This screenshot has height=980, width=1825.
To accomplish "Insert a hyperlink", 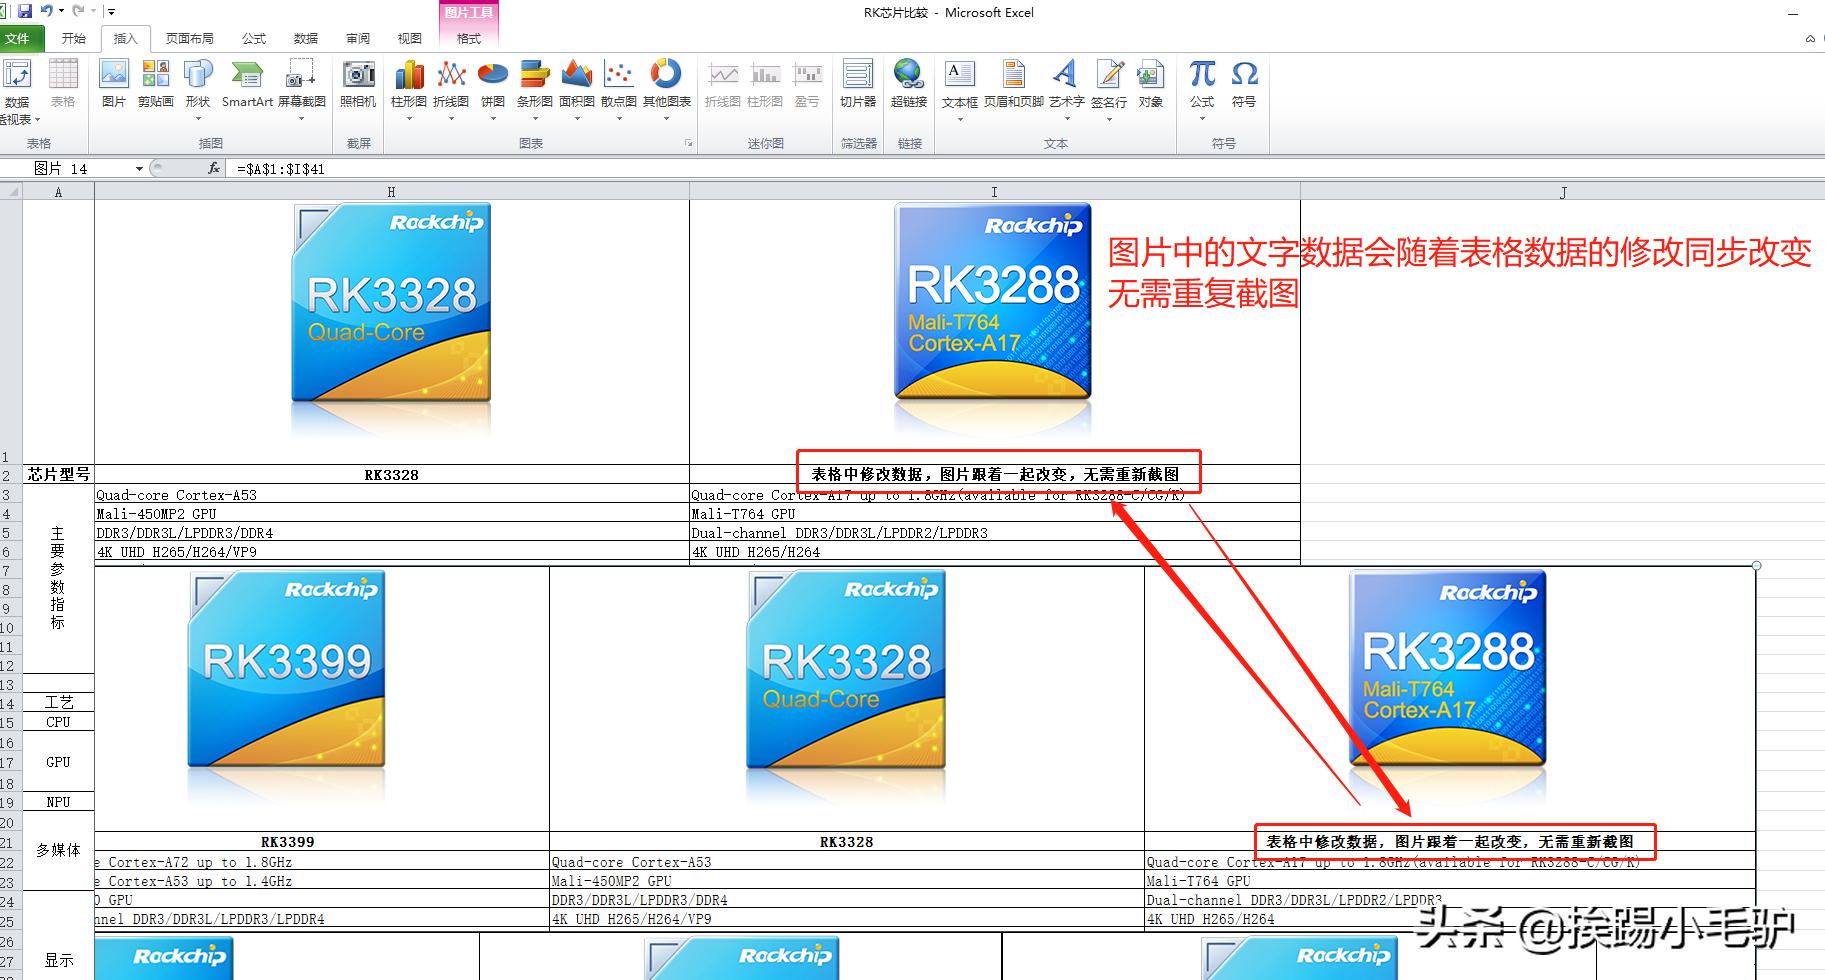I will (x=906, y=85).
